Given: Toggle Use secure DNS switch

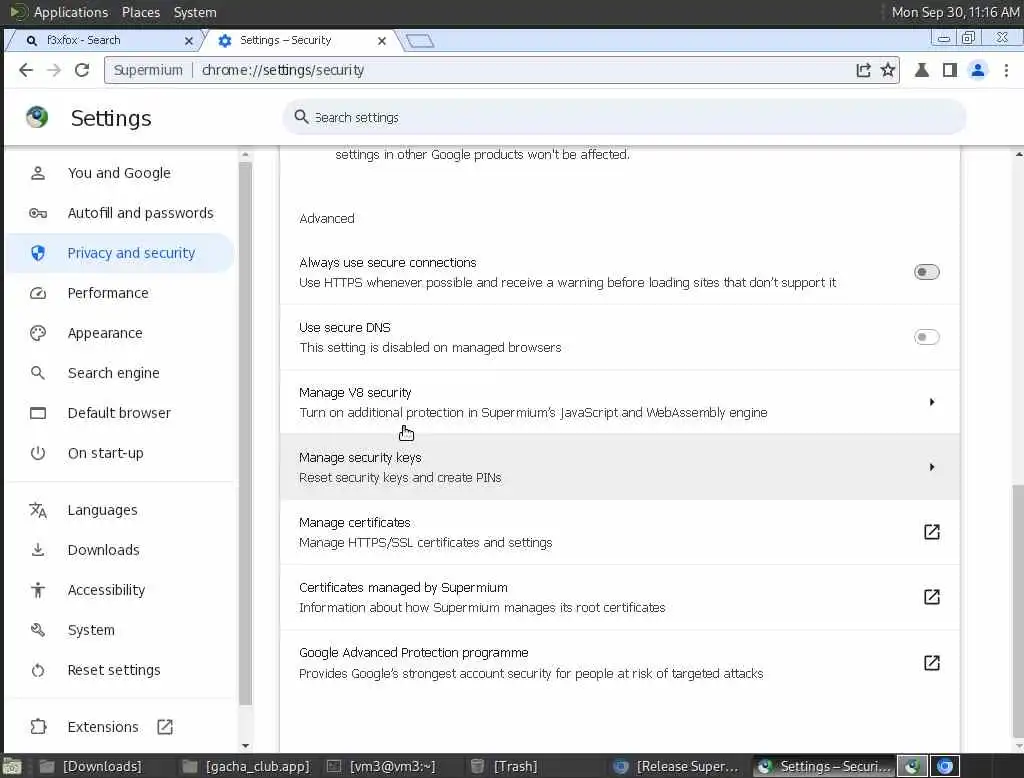Looking at the screenshot, I should coord(927,337).
